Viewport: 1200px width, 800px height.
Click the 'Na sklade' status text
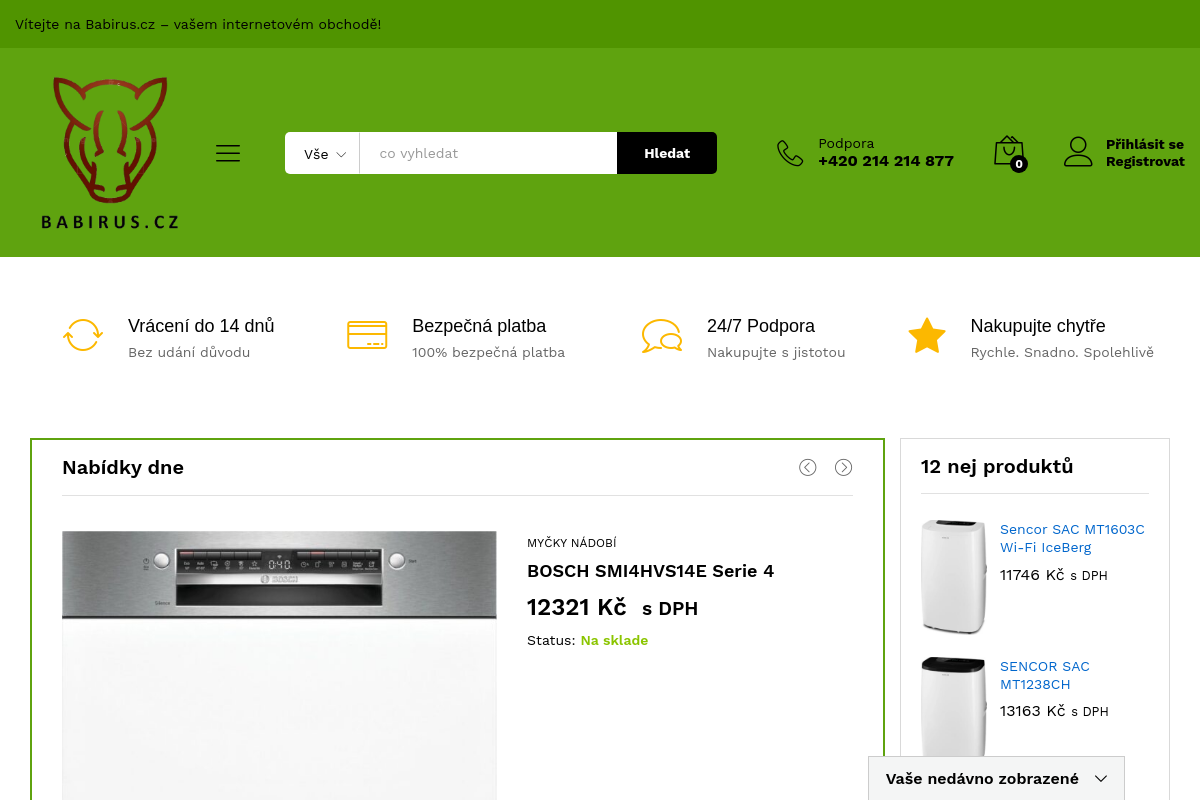[x=614, y=640]
